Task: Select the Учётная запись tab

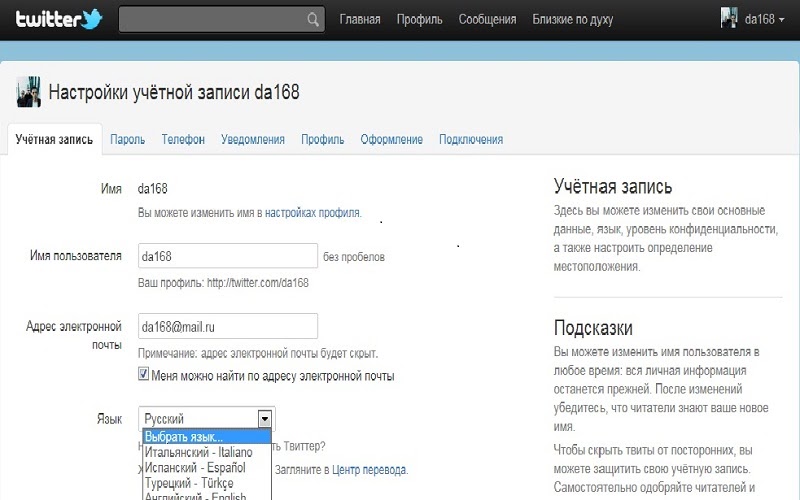Action: 54,139
